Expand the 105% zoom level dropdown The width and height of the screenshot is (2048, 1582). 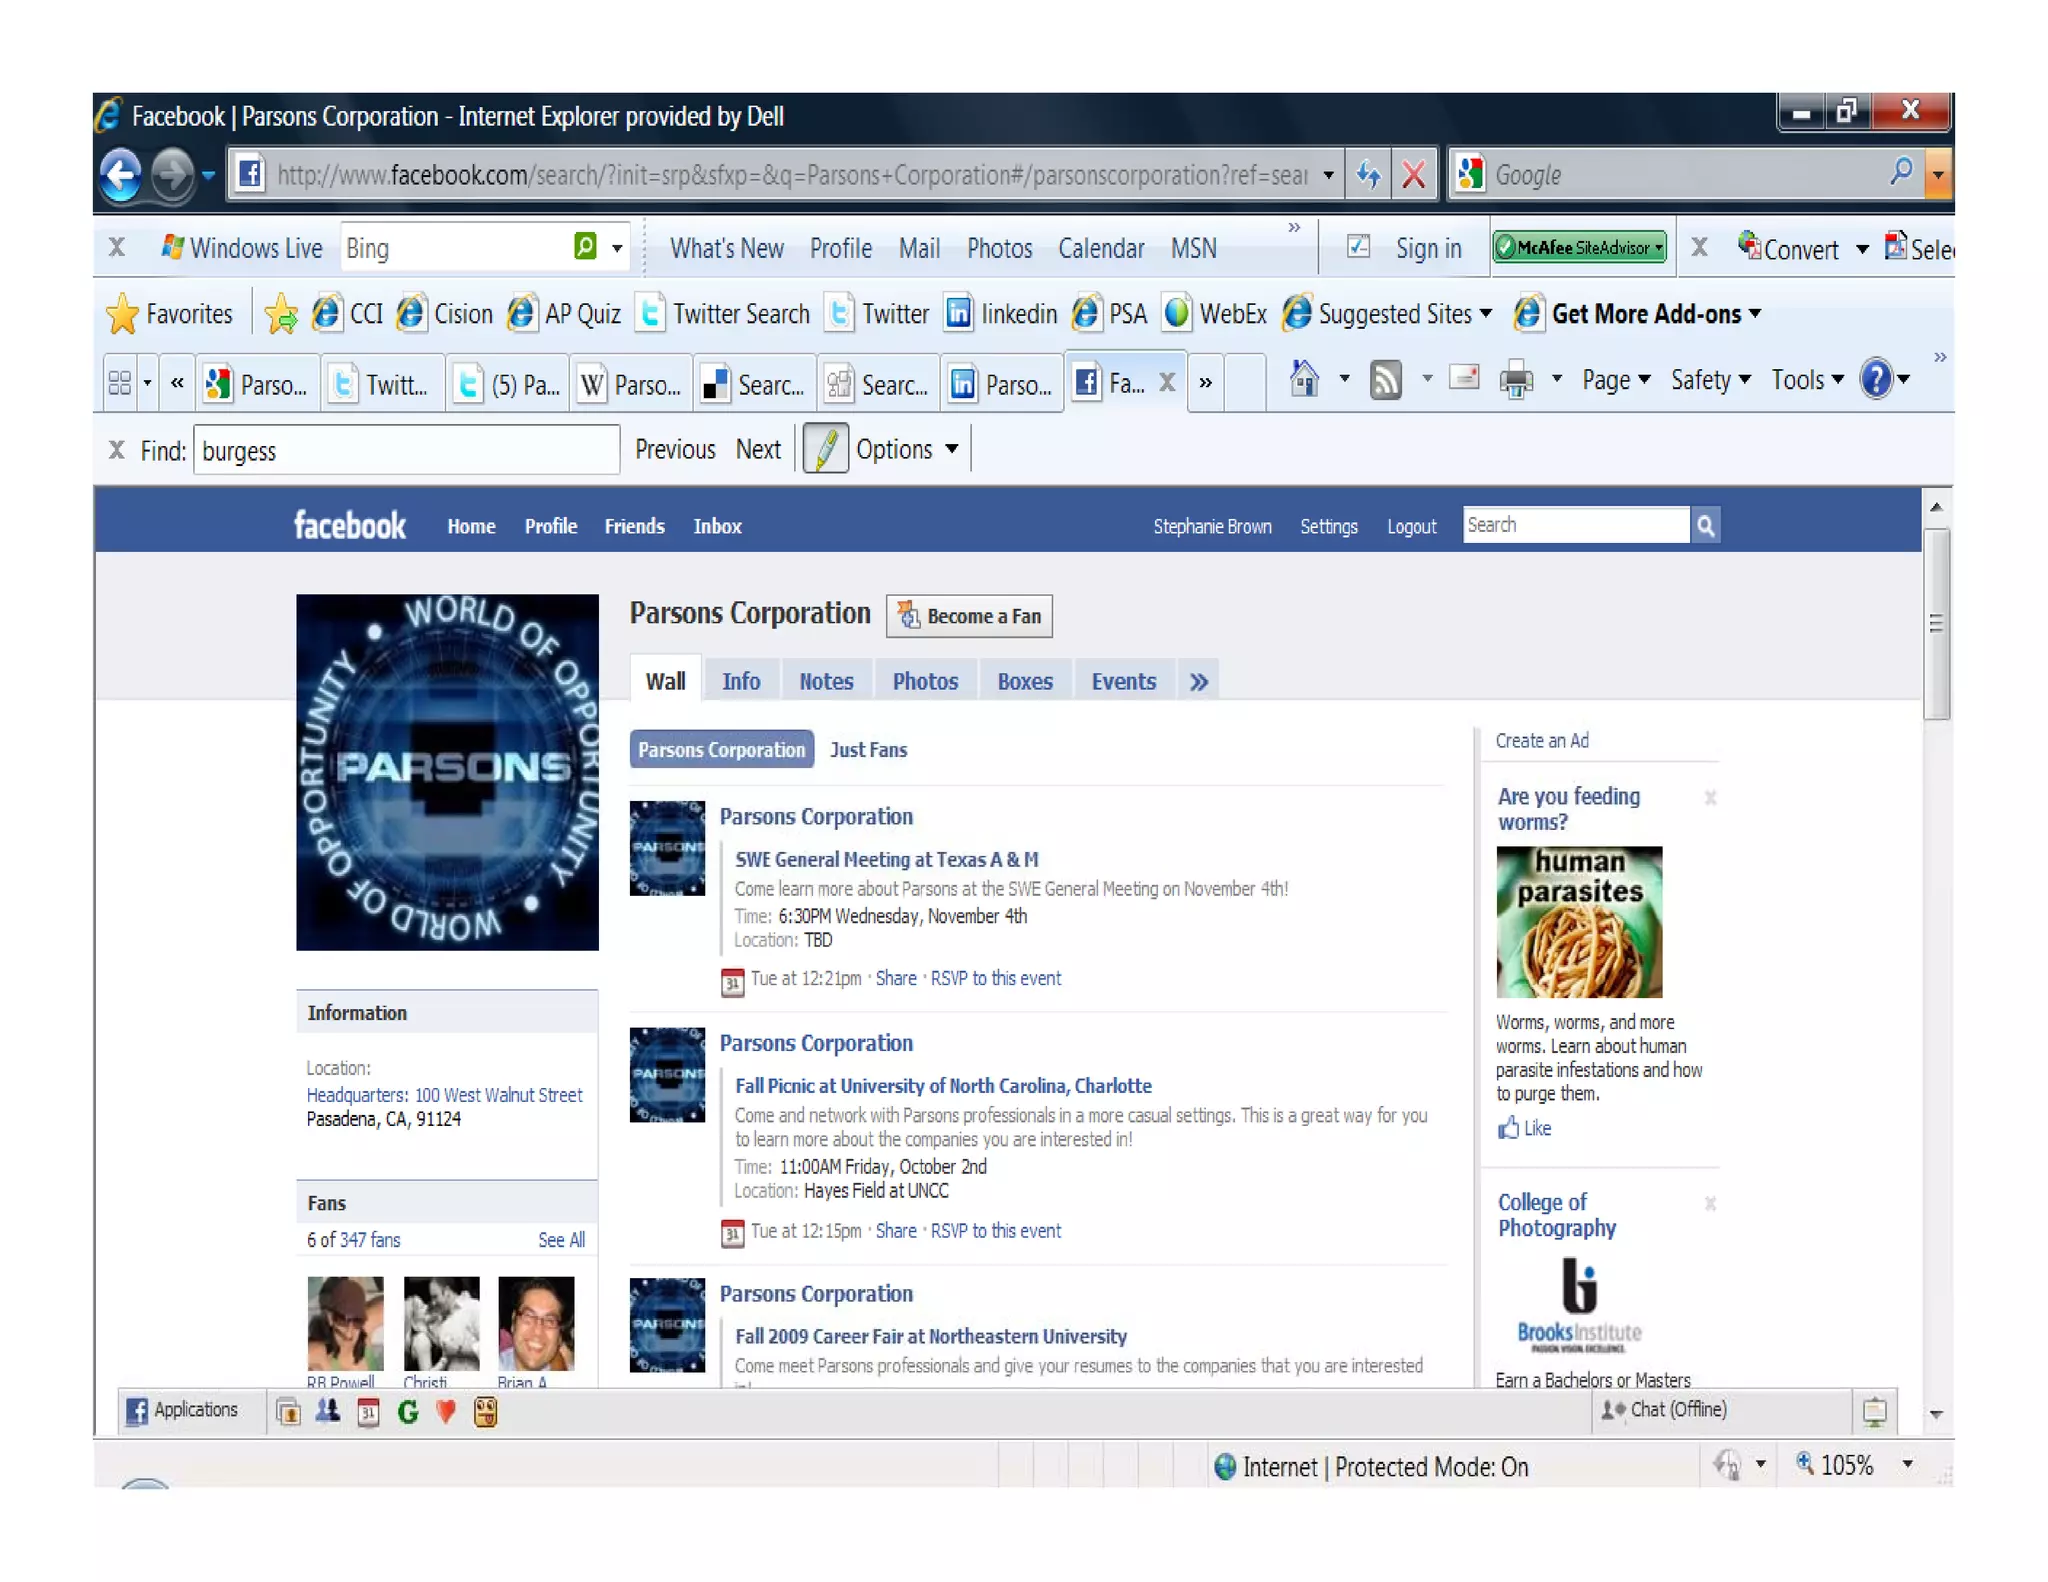point(1907,1464)
